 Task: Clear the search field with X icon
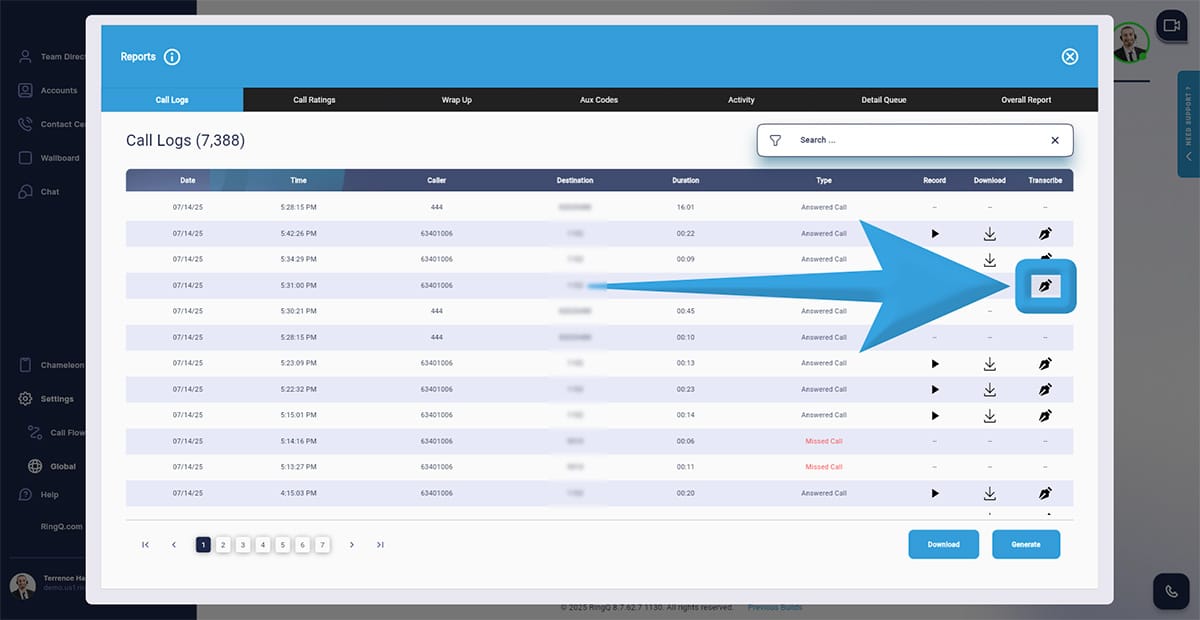coord(1054,141)
